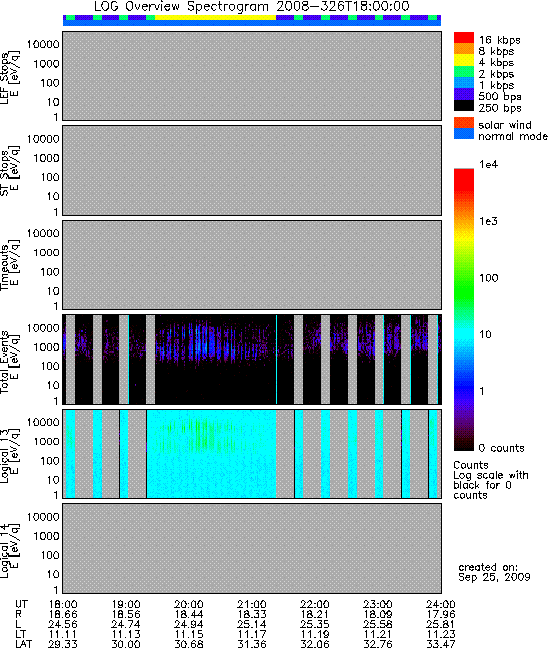Viewport: 548px width, 648px height.
Task: Click the '1e3' color scale label
Action: point(488,221)
